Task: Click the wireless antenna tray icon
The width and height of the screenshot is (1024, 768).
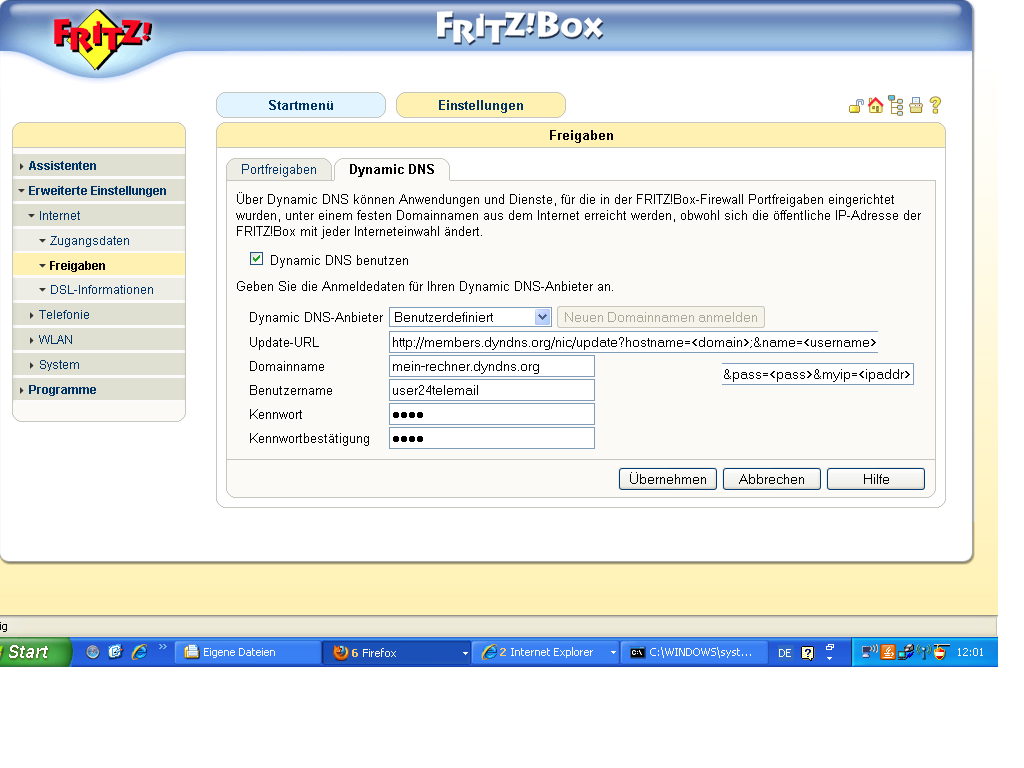Action: (x=923, y=652)
